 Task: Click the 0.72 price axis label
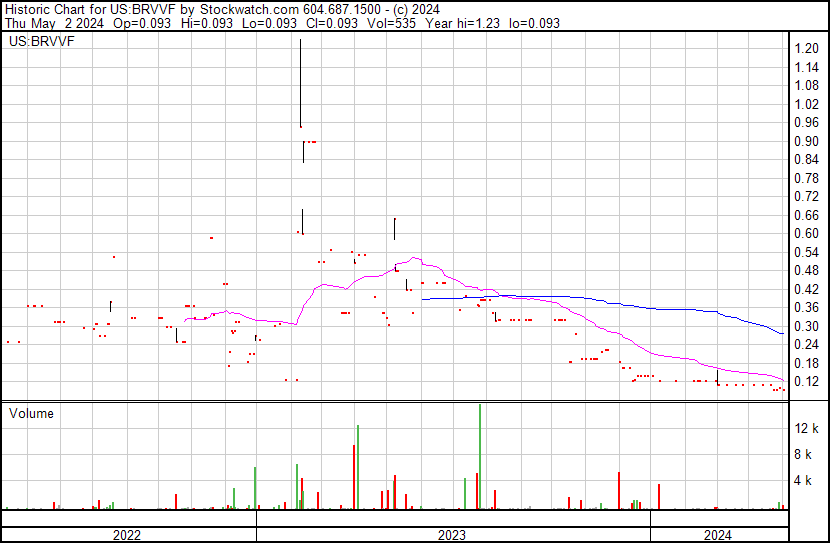806,196
